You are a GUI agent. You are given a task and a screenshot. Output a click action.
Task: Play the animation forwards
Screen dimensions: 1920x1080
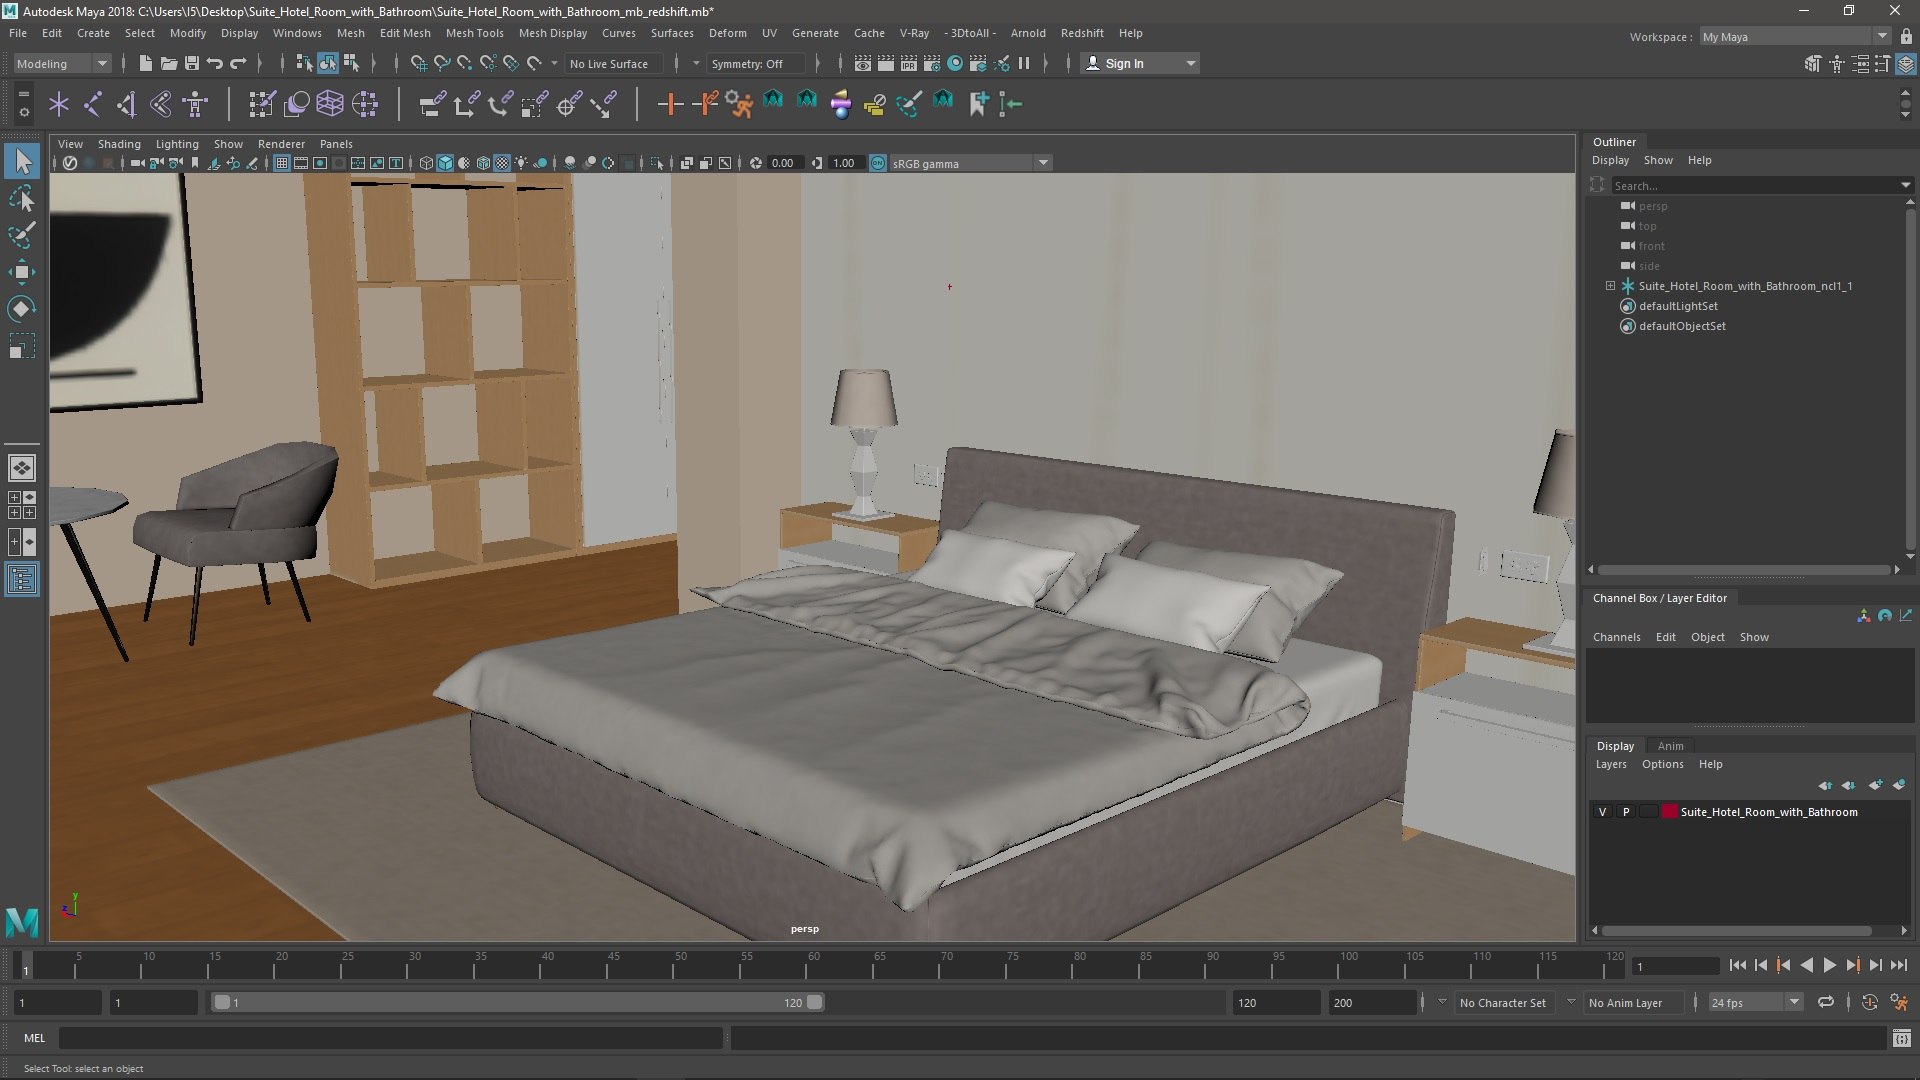click(x=1829, y=966)
